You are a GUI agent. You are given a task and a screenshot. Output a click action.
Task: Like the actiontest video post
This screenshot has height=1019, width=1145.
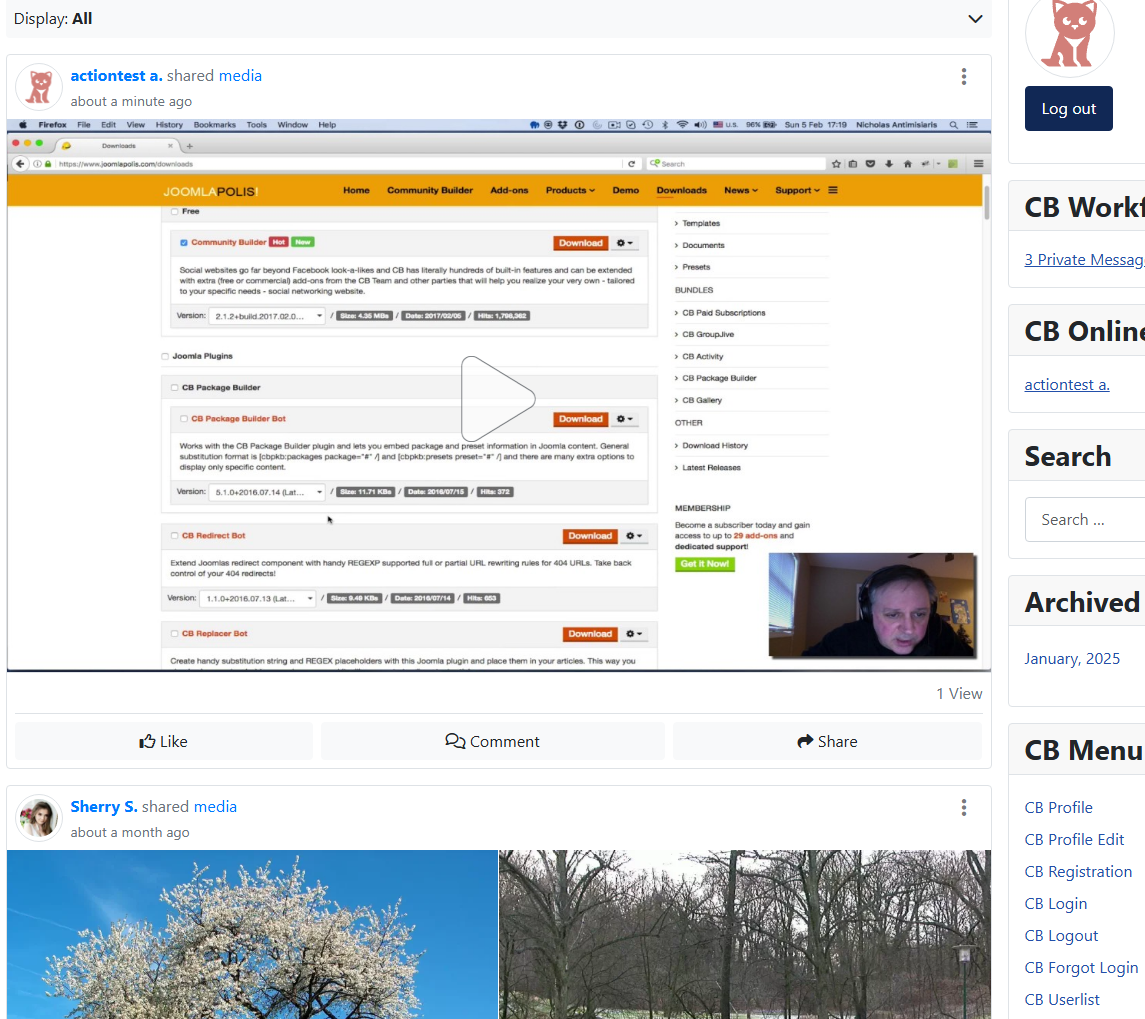pos(164,741)
